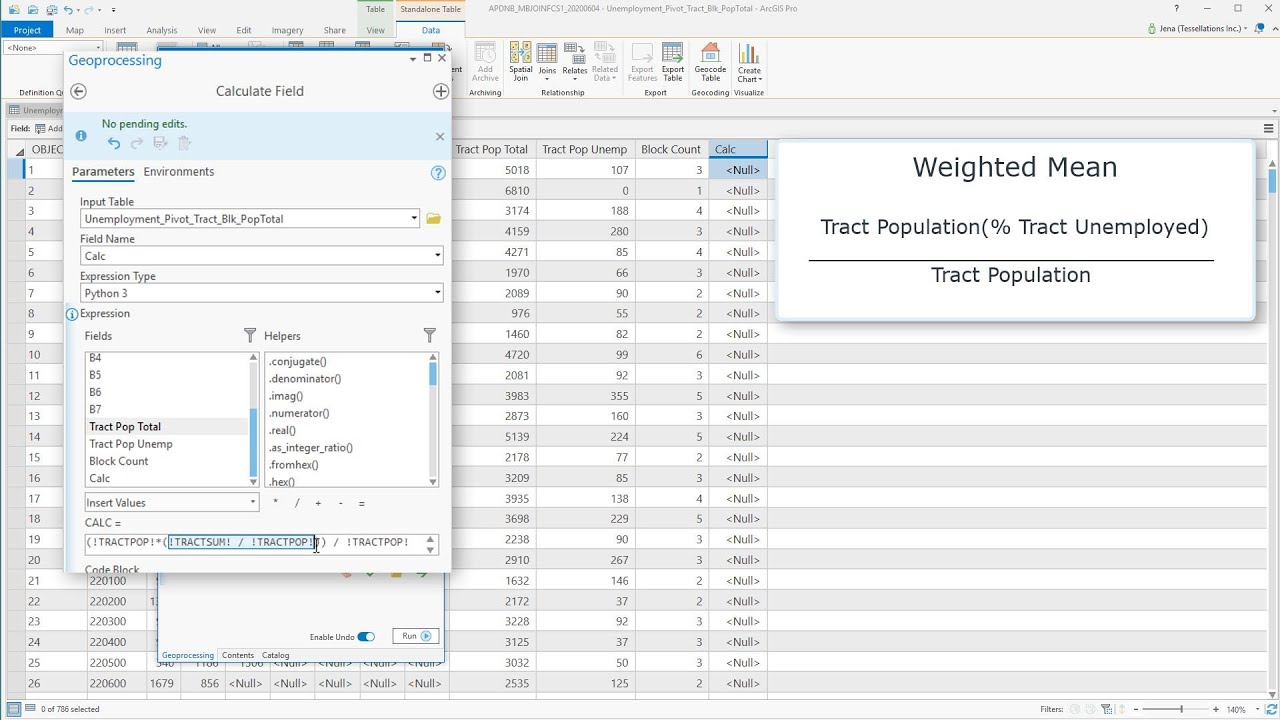Select .numerator() in Helpers list

click(299, 413)
